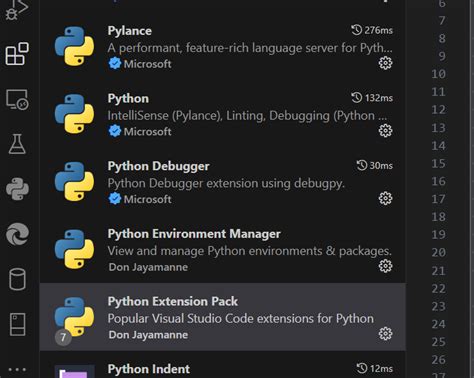Open Python Indent extension title

pos(149,369)
